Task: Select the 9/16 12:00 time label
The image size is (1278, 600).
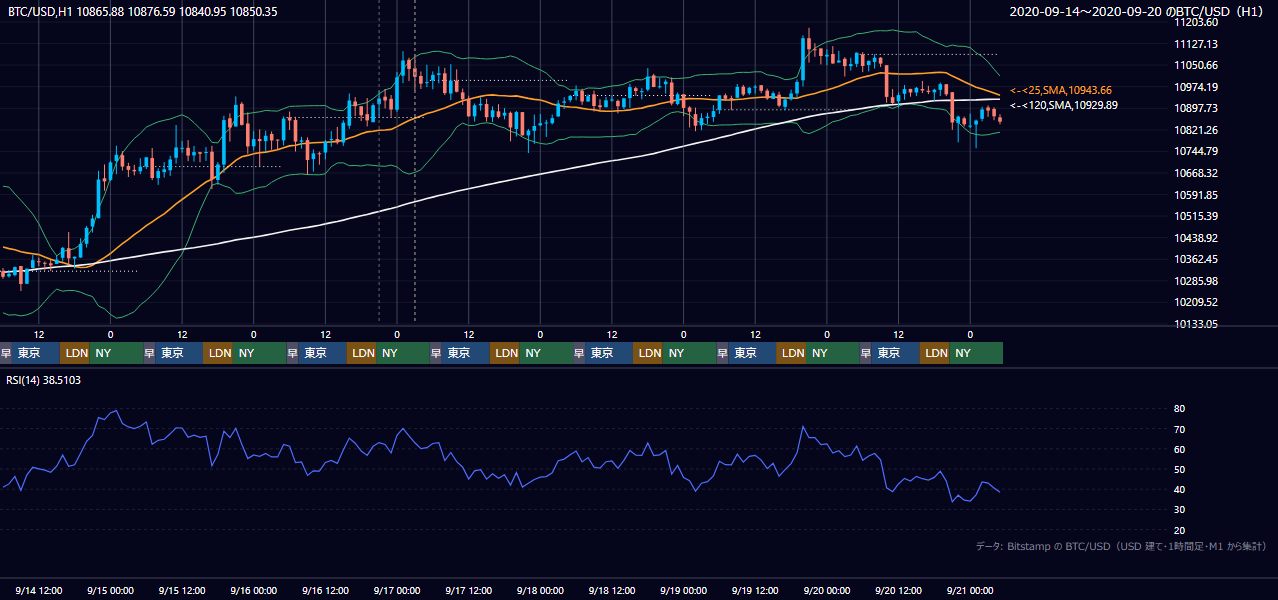Action: pos(325,590)
